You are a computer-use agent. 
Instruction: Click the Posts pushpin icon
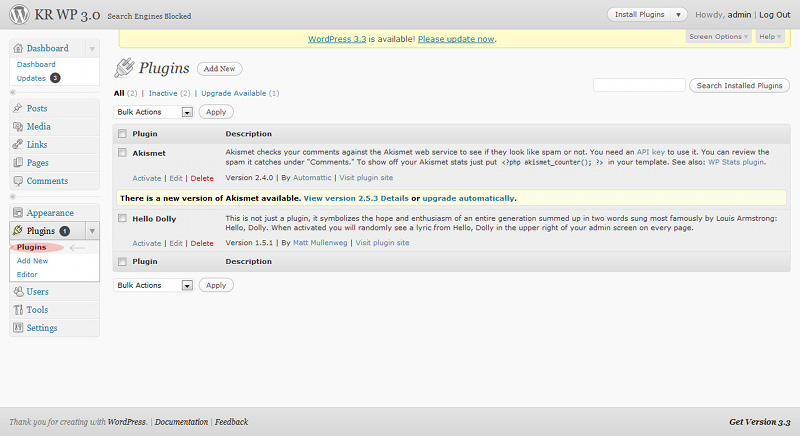click(18, 108)
